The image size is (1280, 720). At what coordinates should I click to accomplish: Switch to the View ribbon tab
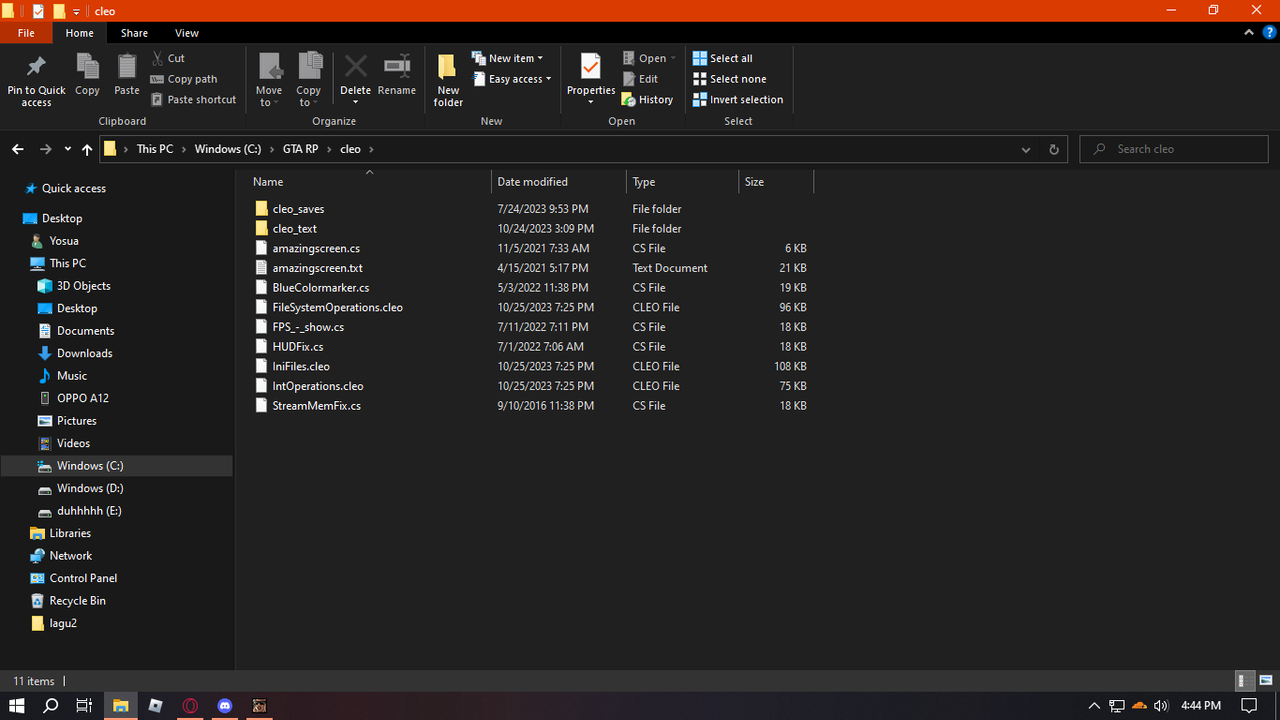tap(186, 33)
